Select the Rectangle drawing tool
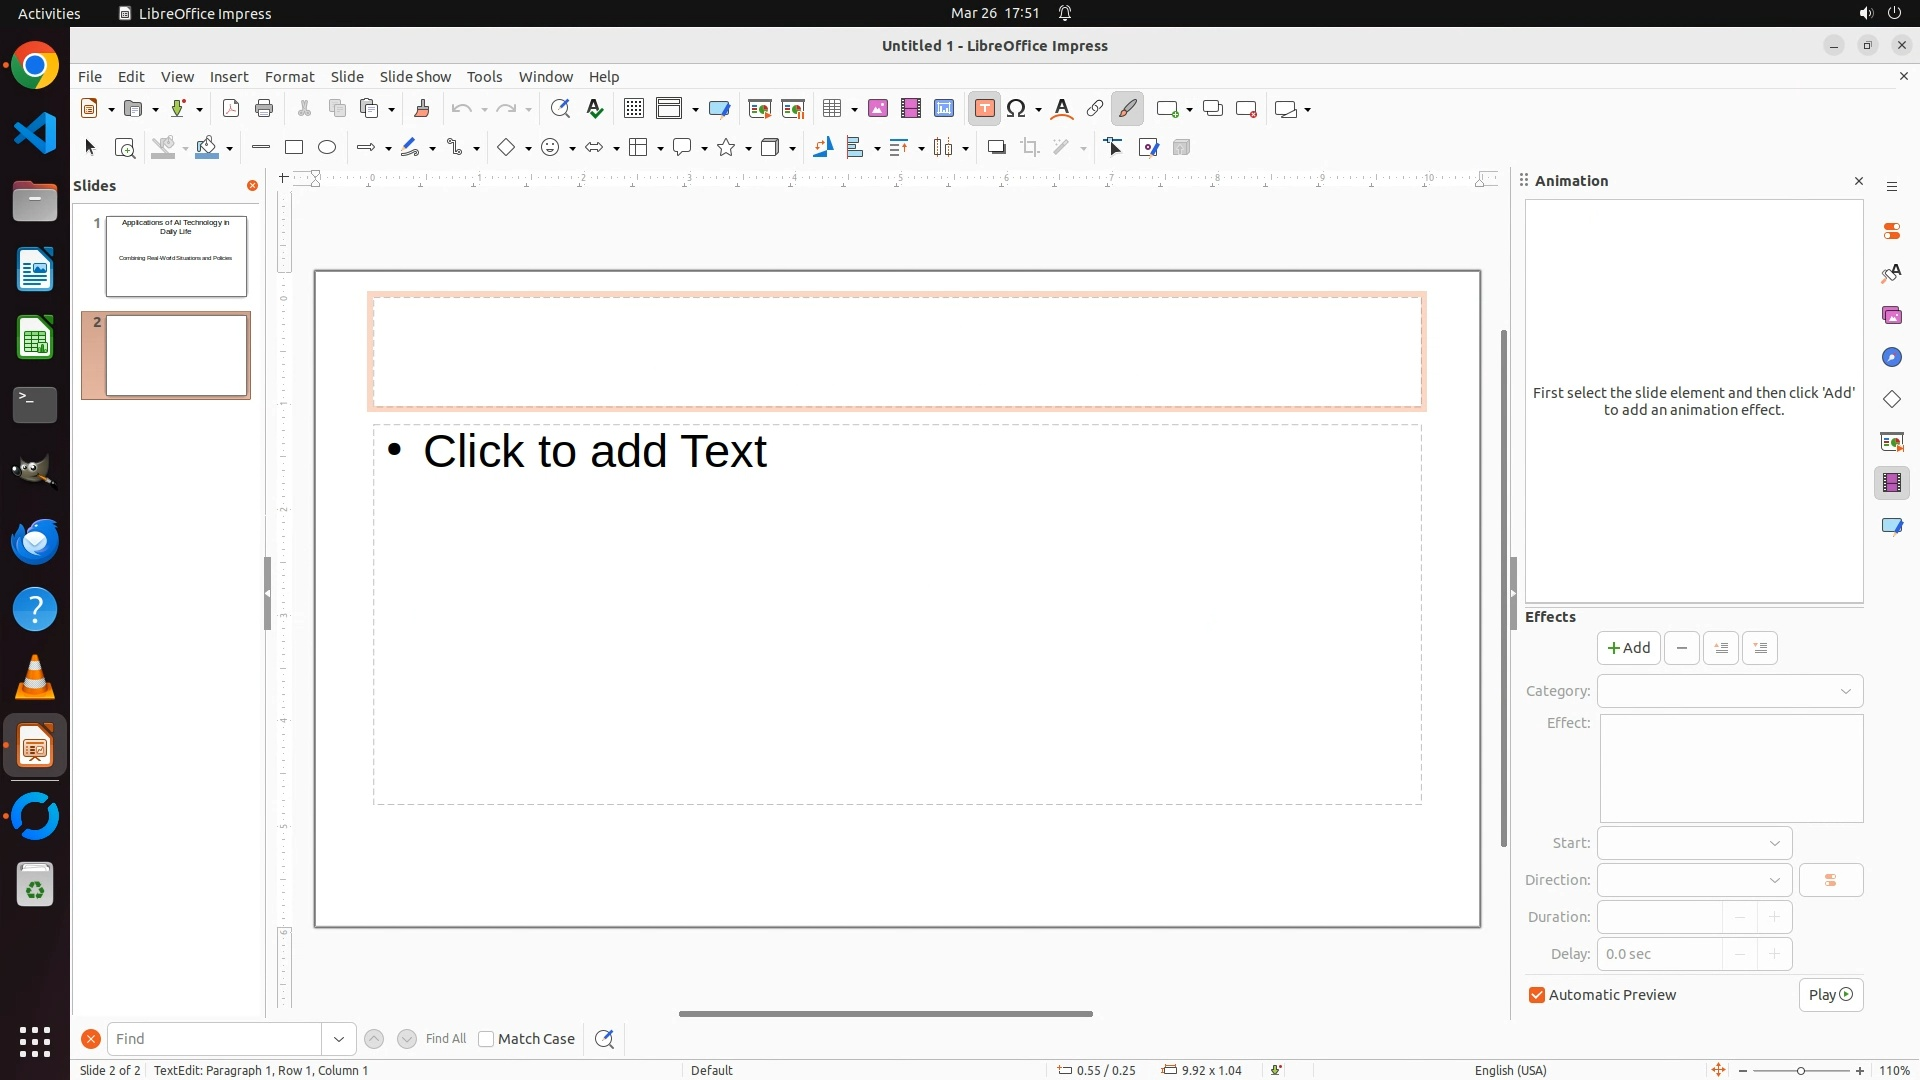 [294, 148]
